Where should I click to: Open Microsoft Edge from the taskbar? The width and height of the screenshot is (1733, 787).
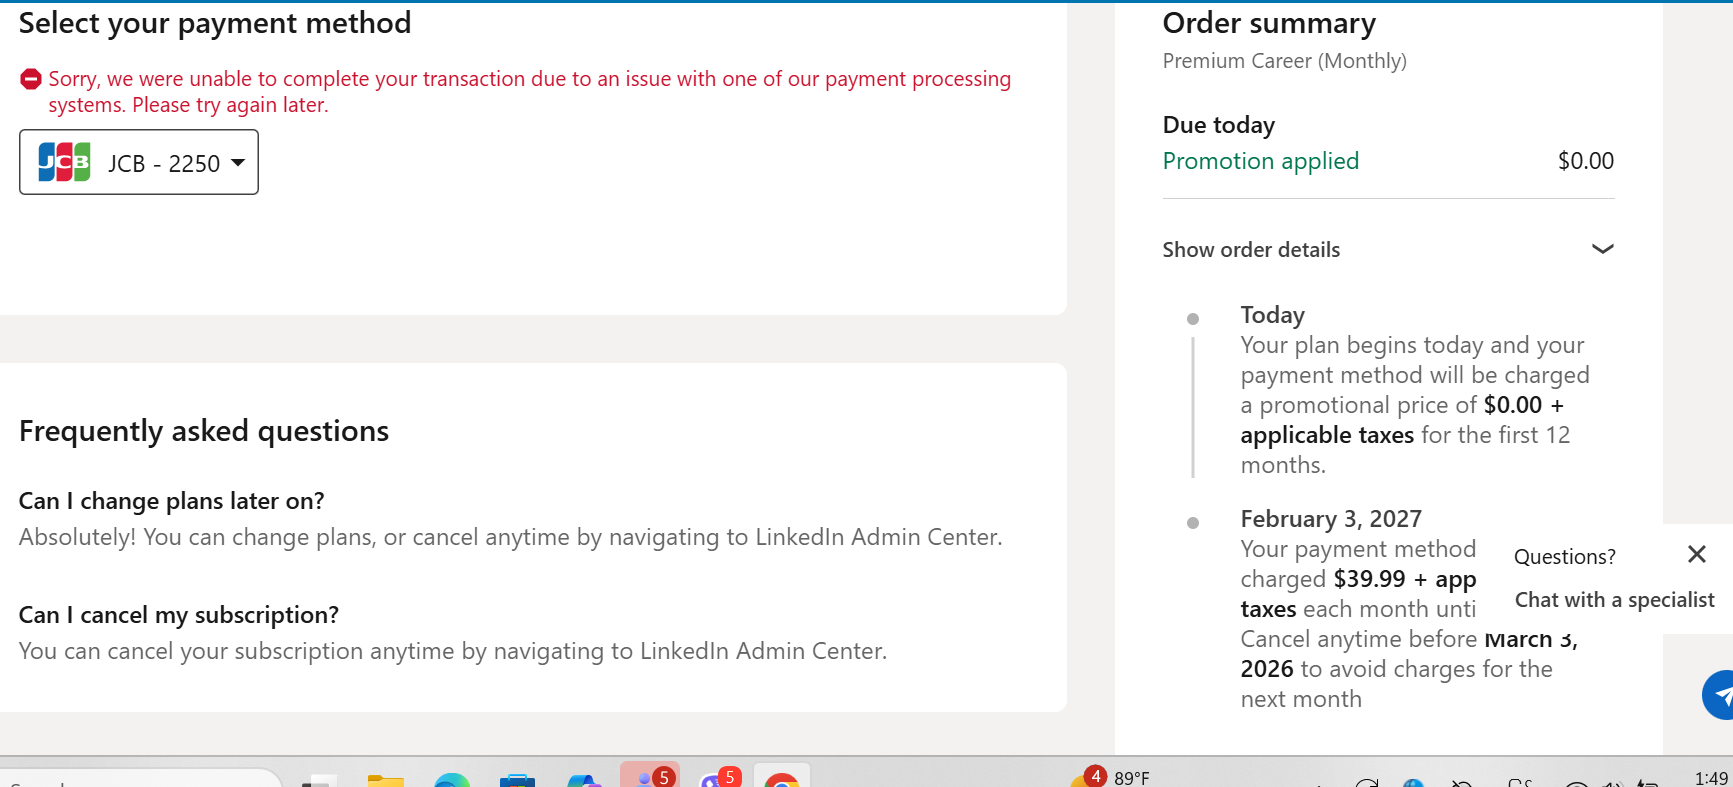(x=452, y=779)
